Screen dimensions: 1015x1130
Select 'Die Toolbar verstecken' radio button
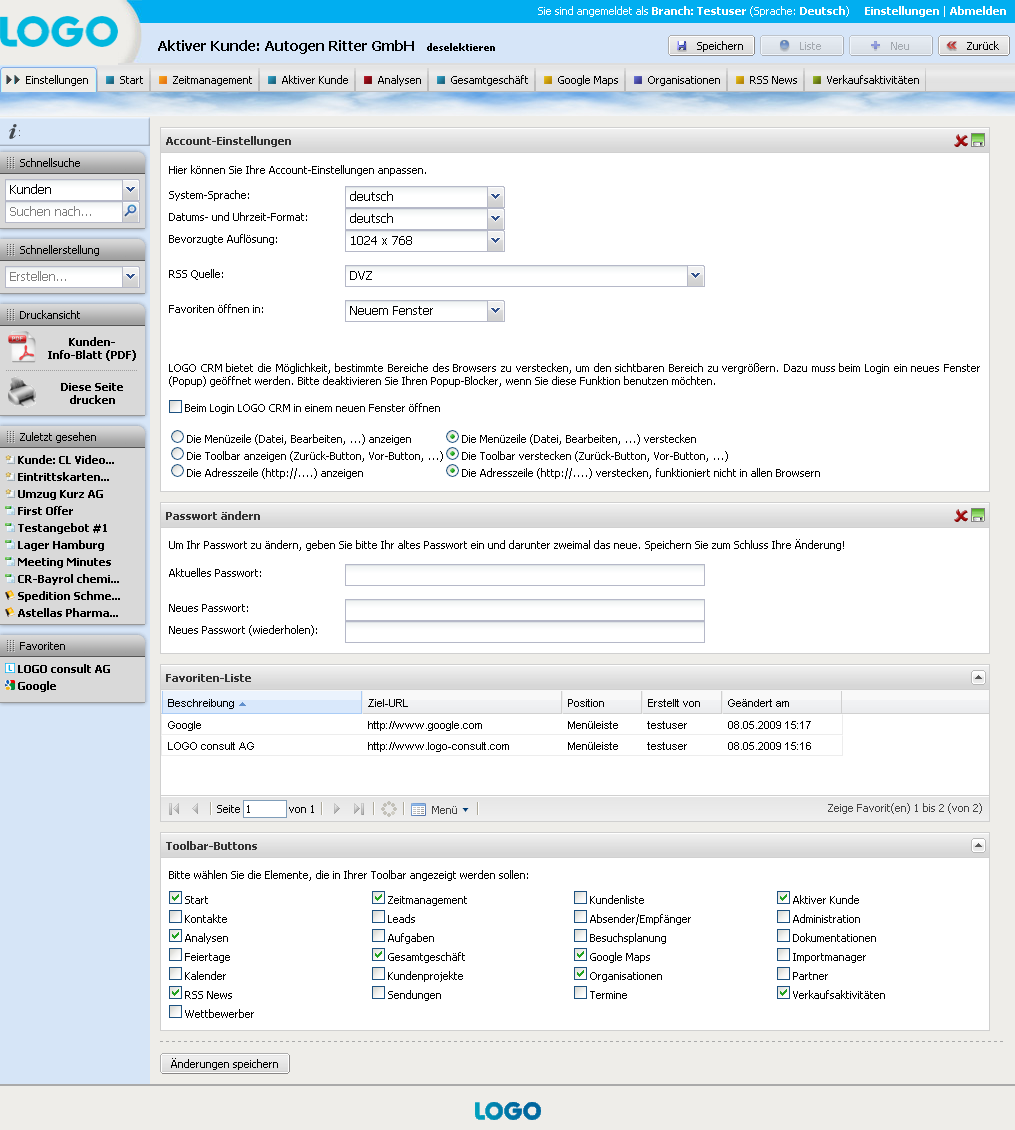[x=452, y=454]
